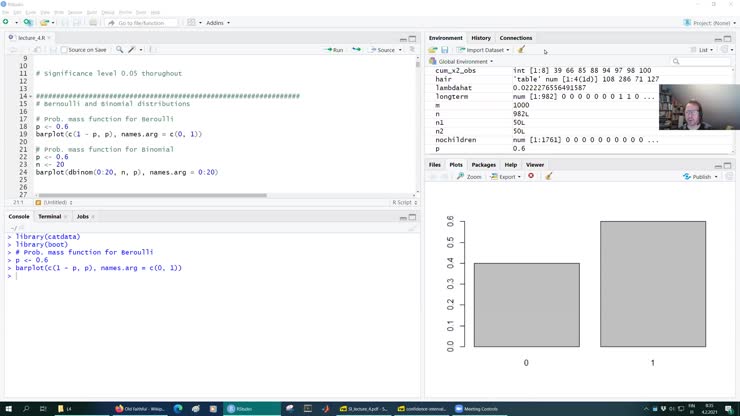Open the Files tab
The width and height of the screenshot is (740, 416).
[x=435, y=165]
